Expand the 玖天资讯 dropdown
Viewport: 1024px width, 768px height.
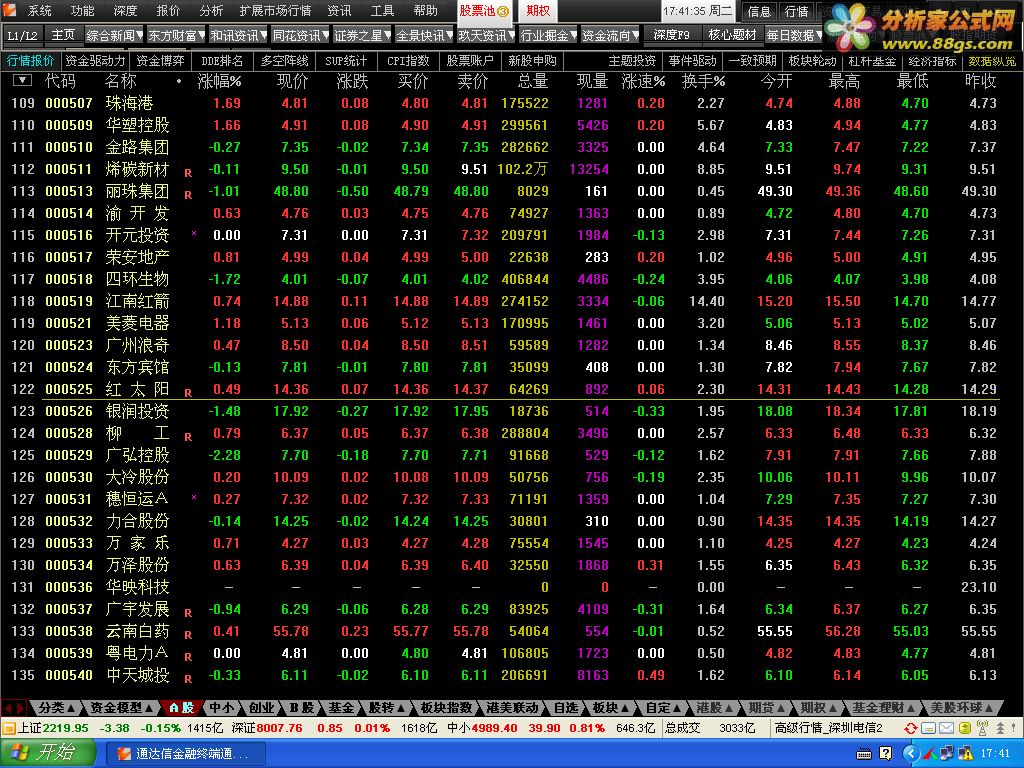point(511,35)
